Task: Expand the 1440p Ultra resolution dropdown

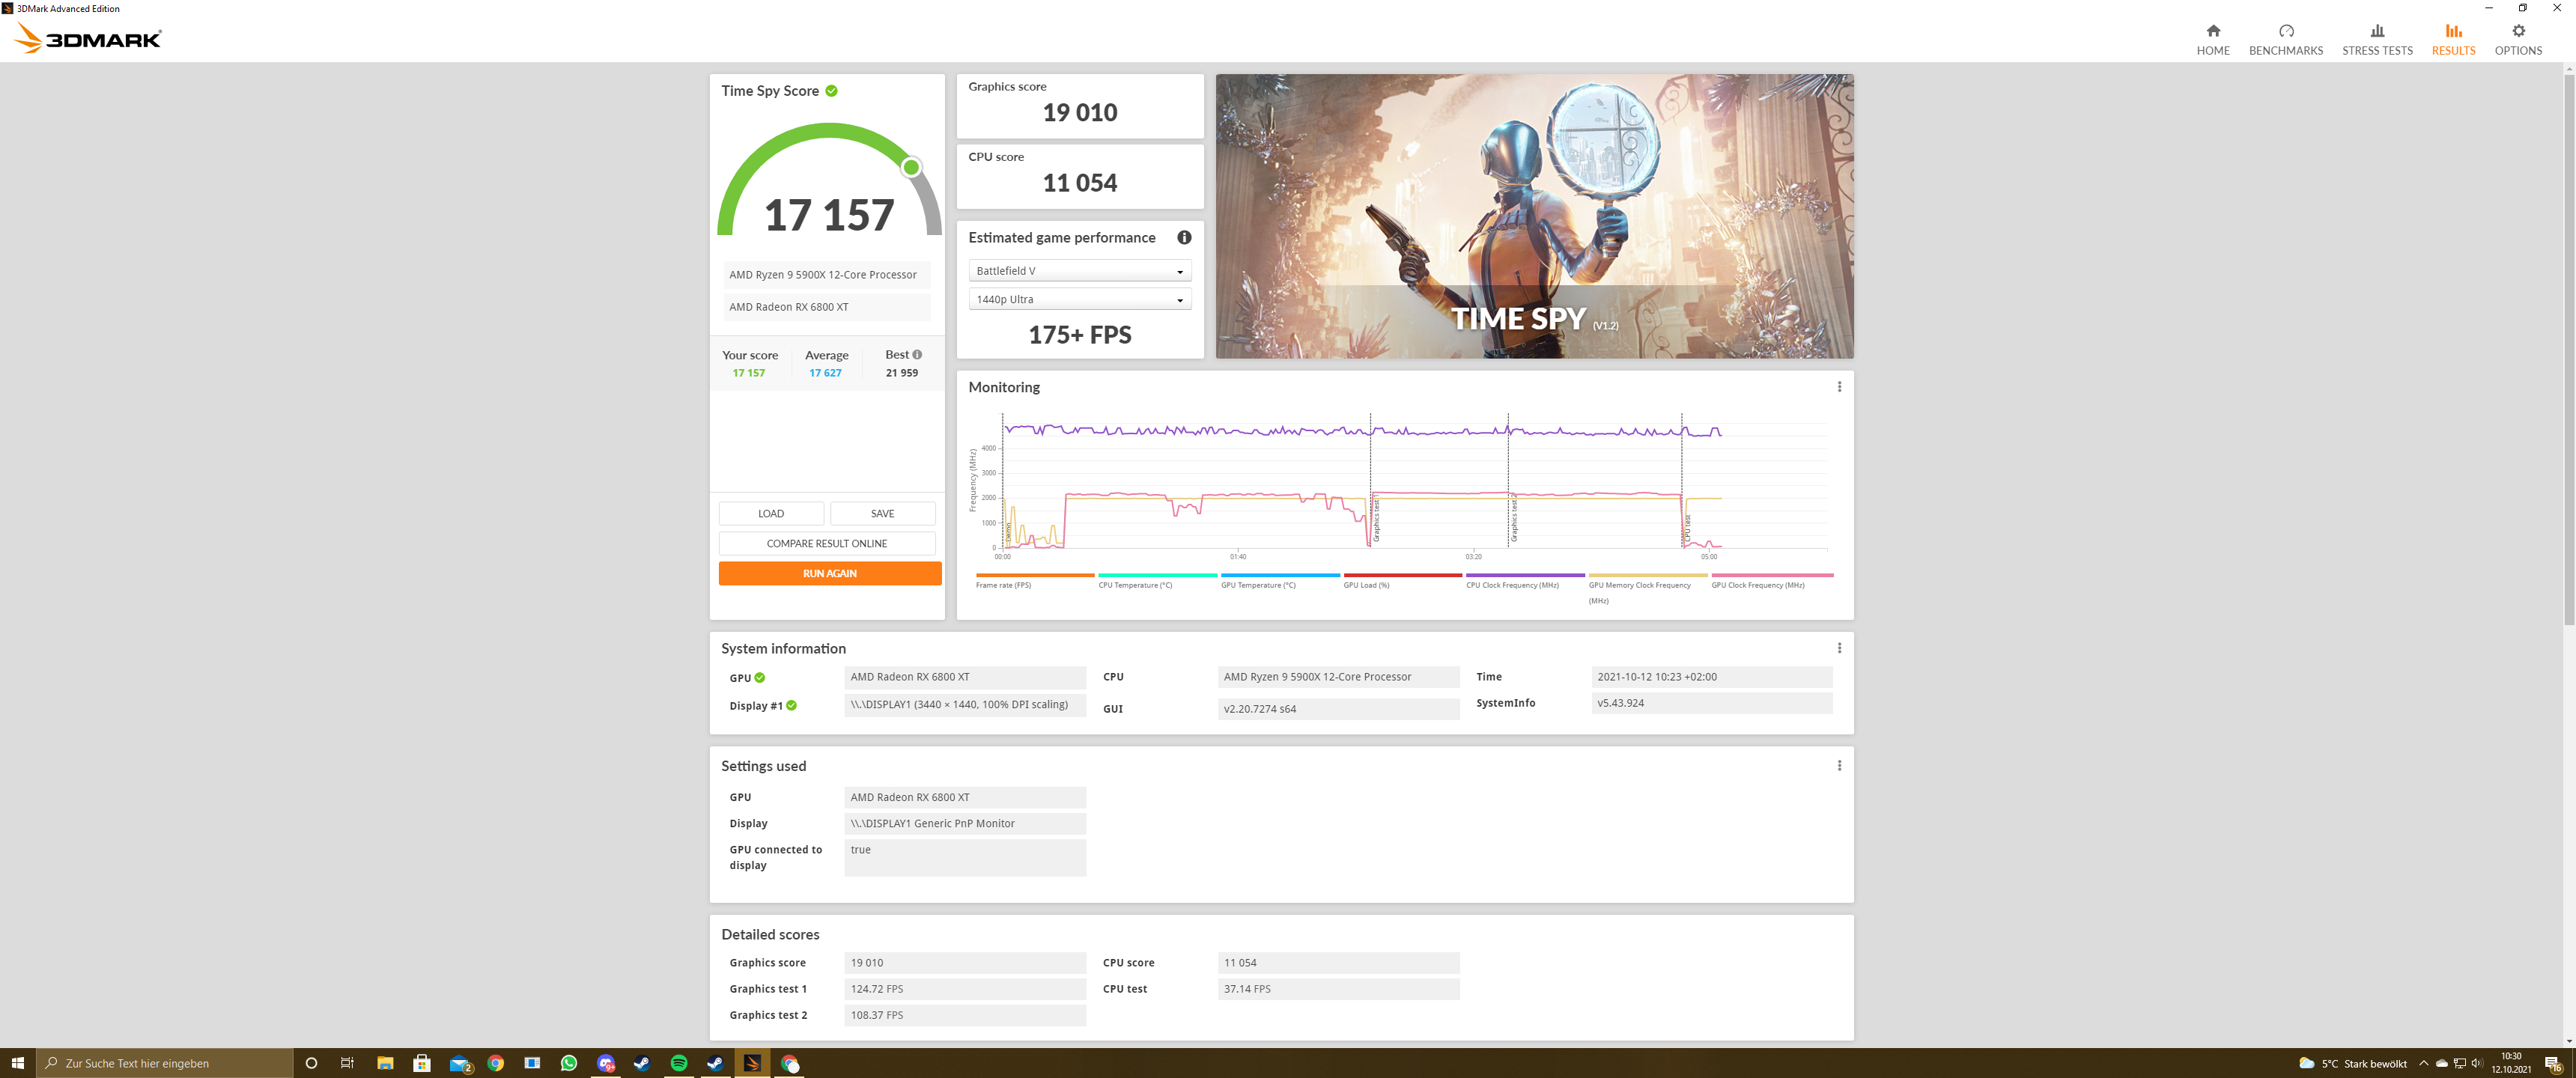Action: click(1079, 300)
